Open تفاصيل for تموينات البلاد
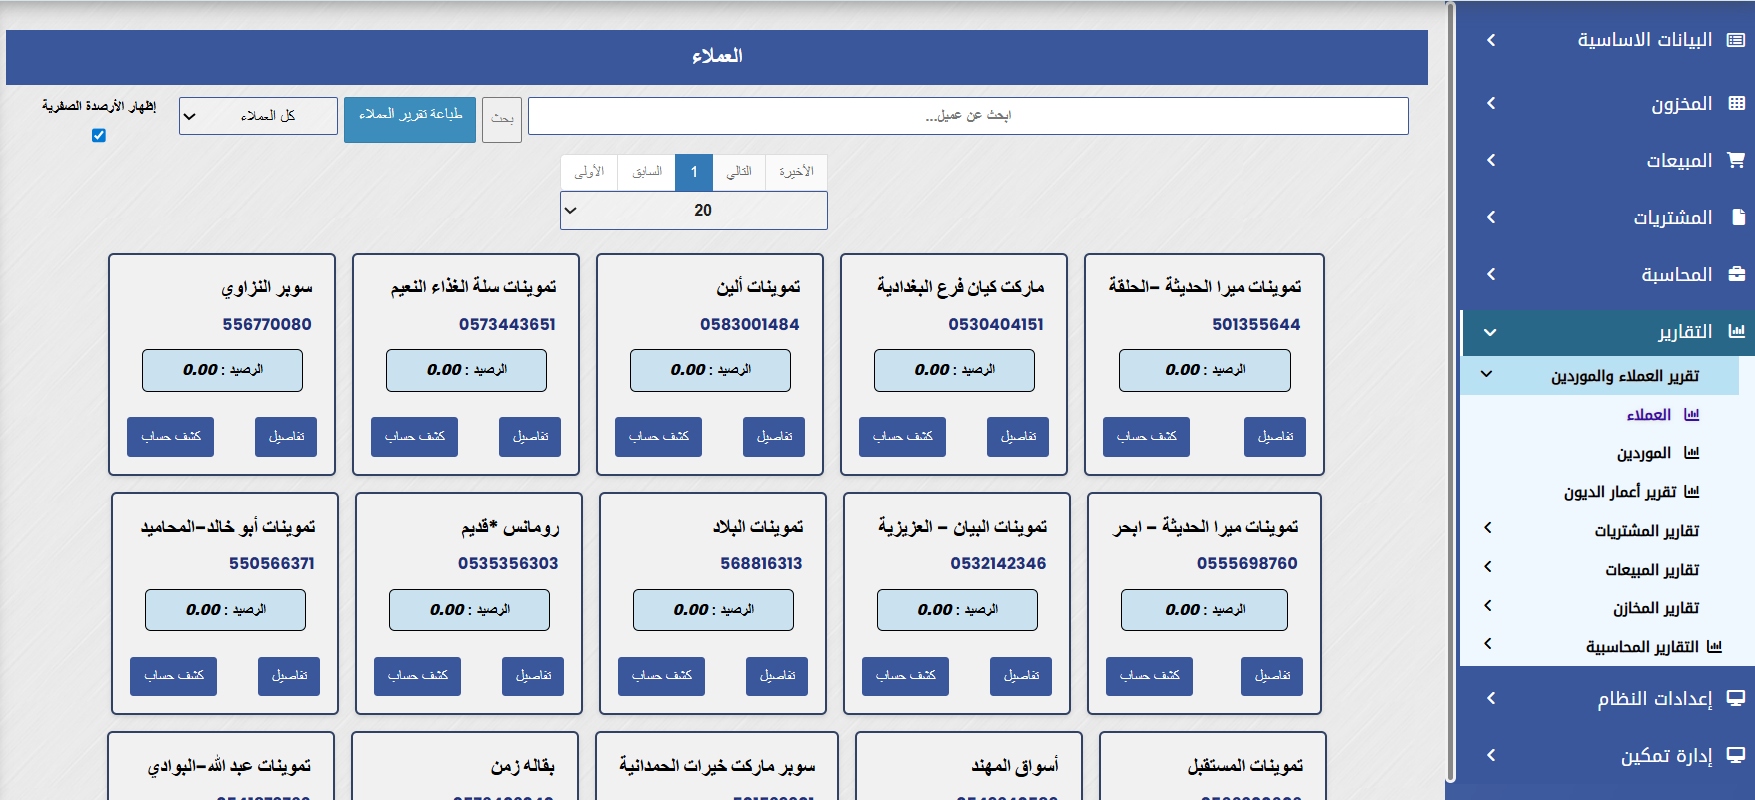The width and height of the screenshot is (1755, 800). point(777,676)
